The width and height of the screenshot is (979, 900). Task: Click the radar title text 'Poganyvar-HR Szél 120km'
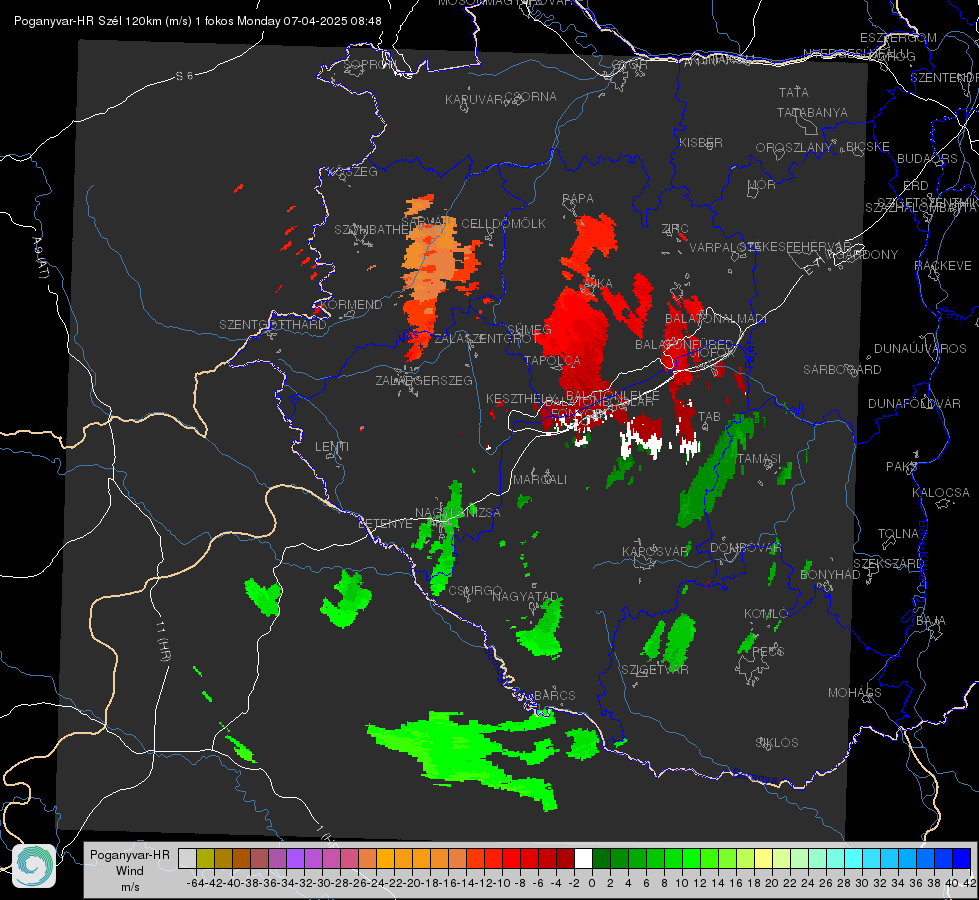coord(87,21)
